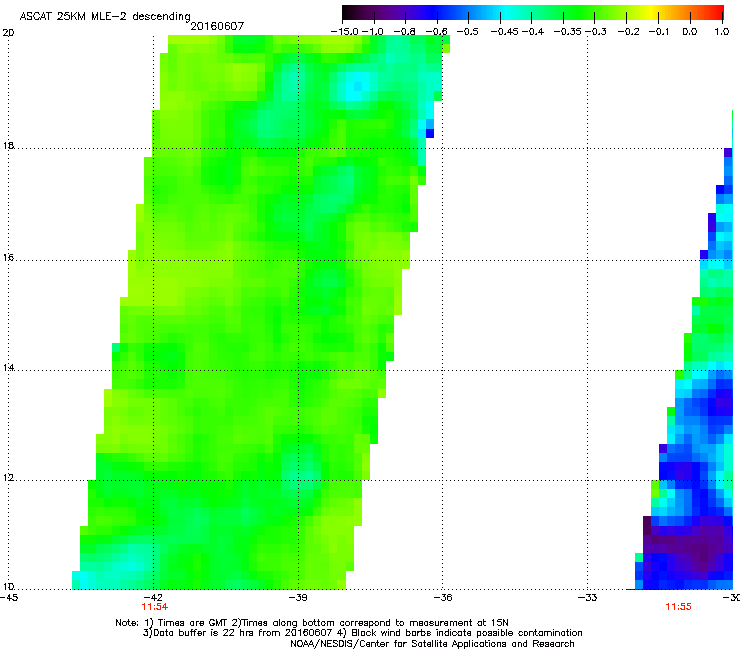Click the colorbar label -0.35
Image resolution: width=740 pixels, height=650 pixels.
[567, 32]
